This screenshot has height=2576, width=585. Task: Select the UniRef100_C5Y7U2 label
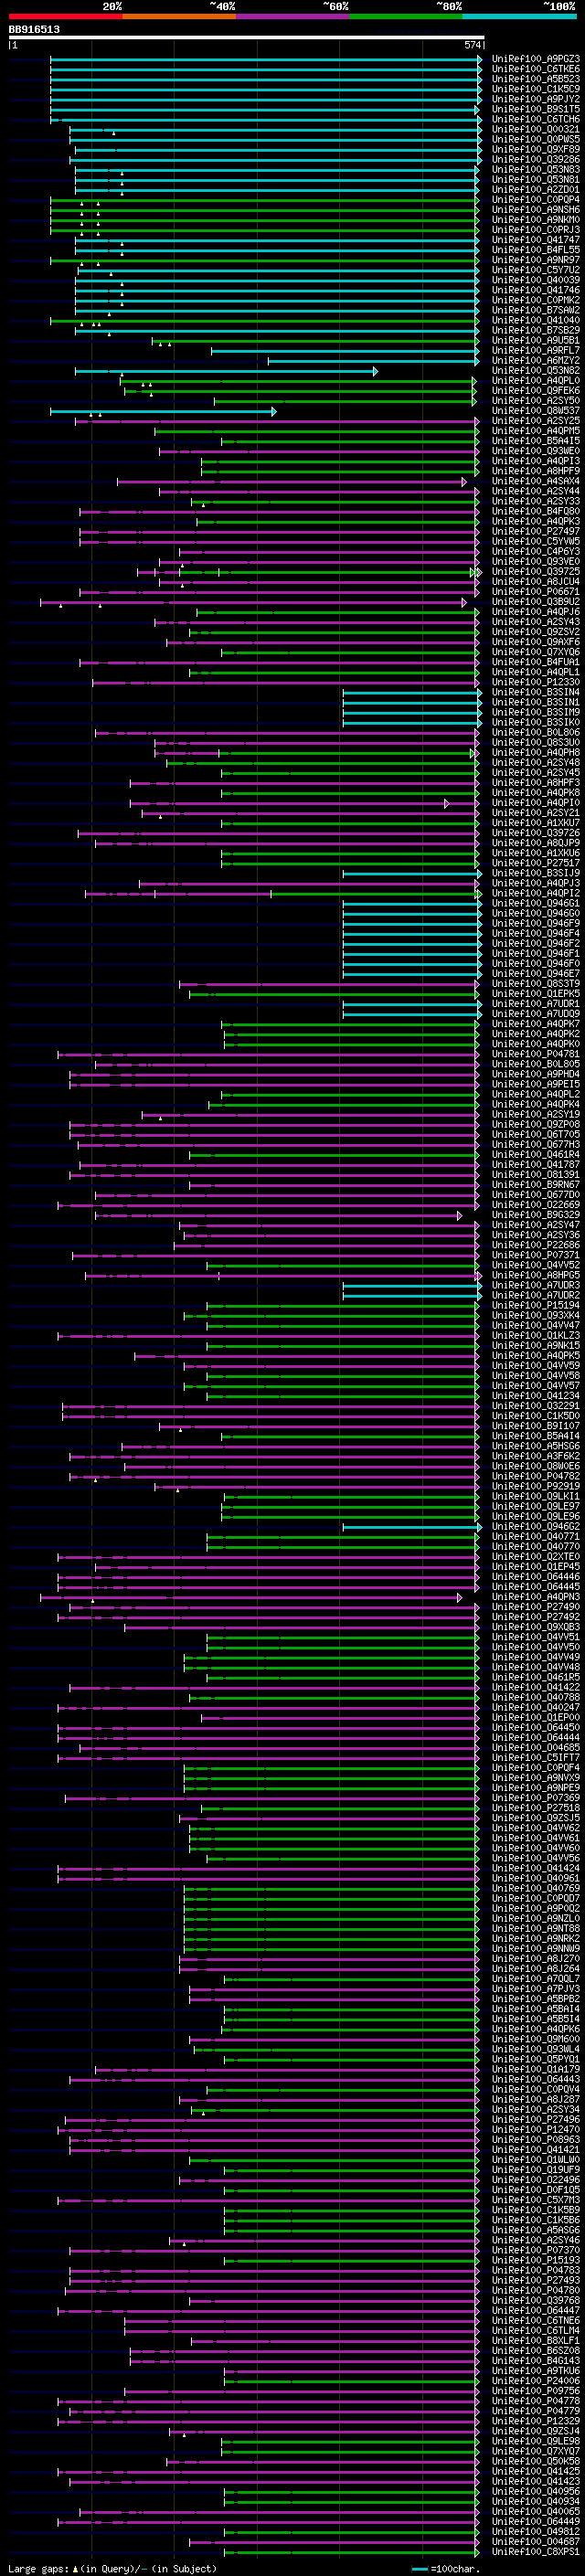tap(535, 270)
